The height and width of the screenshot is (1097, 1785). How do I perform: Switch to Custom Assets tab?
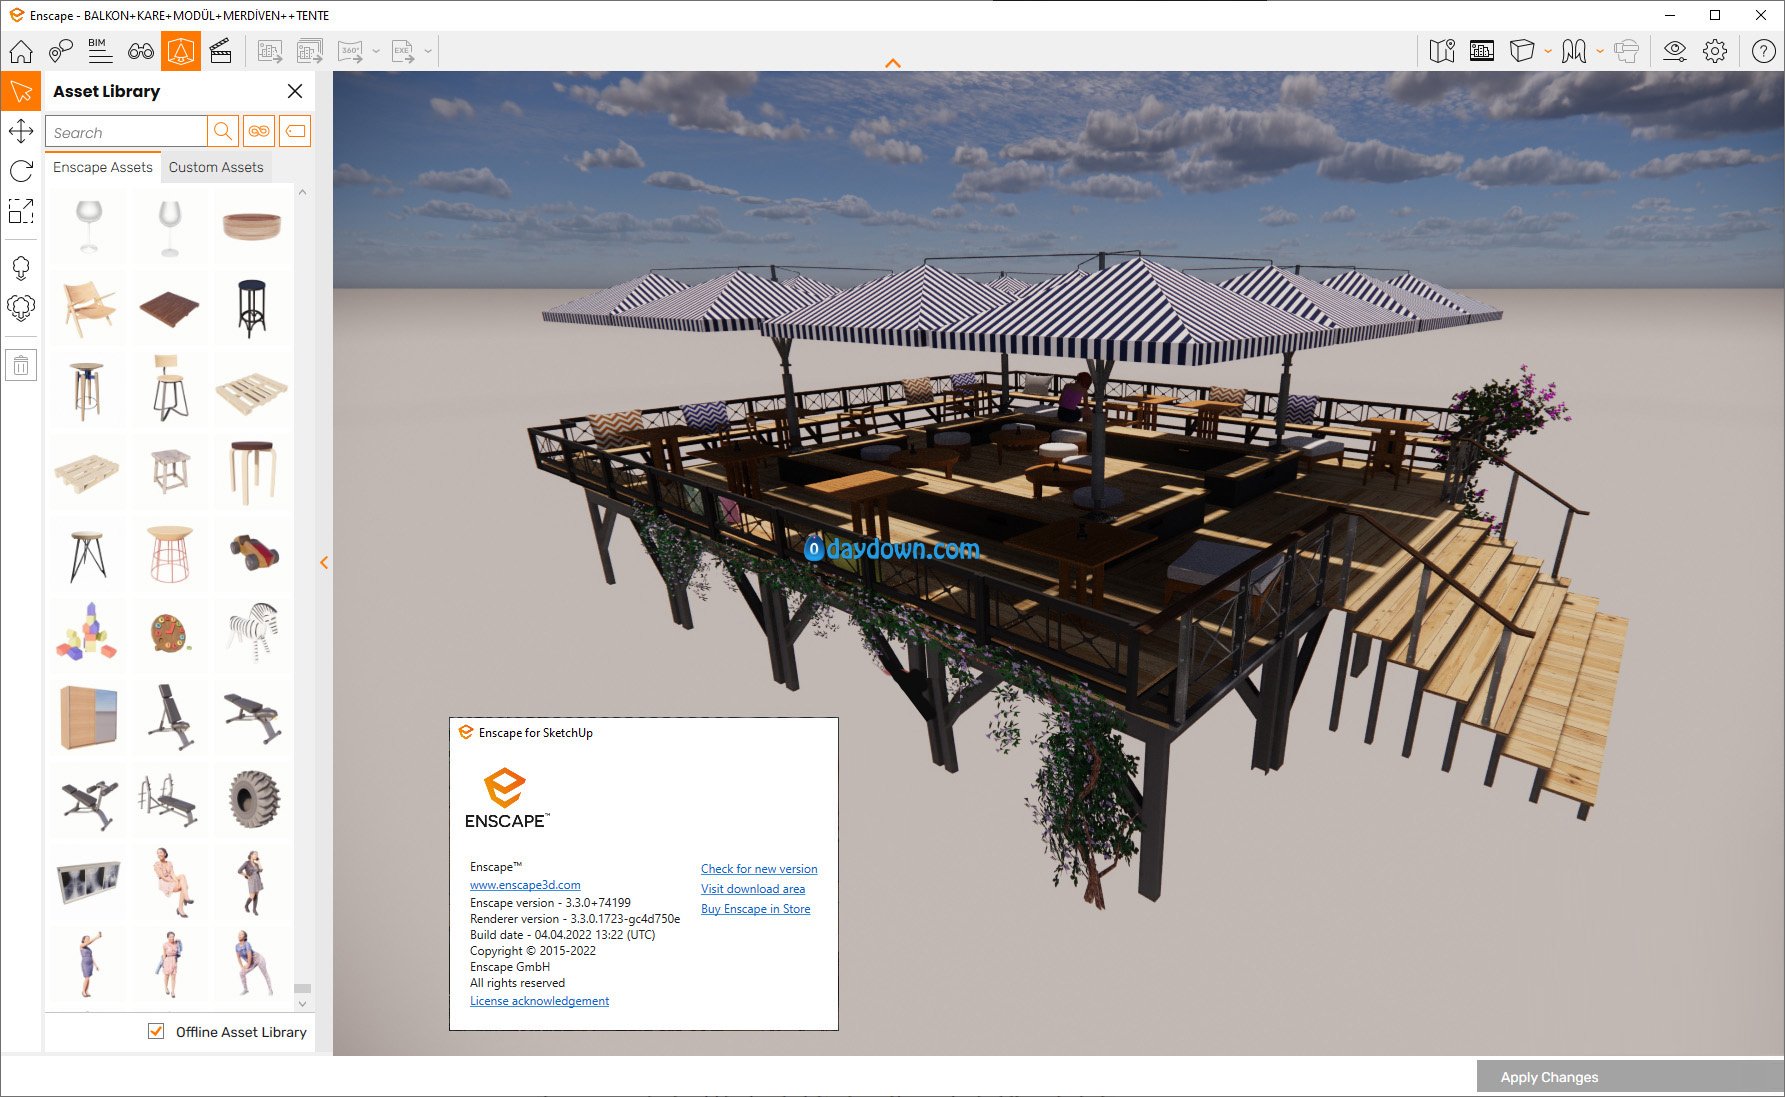point(216,167)
